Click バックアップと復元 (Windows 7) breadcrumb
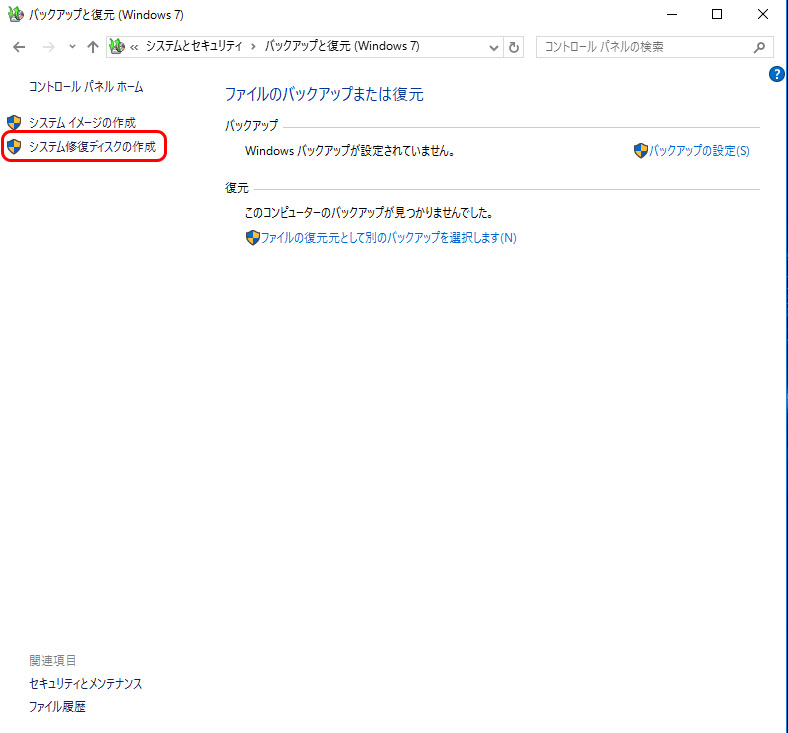This screenshot has width=788, height=733. [342, 46]
